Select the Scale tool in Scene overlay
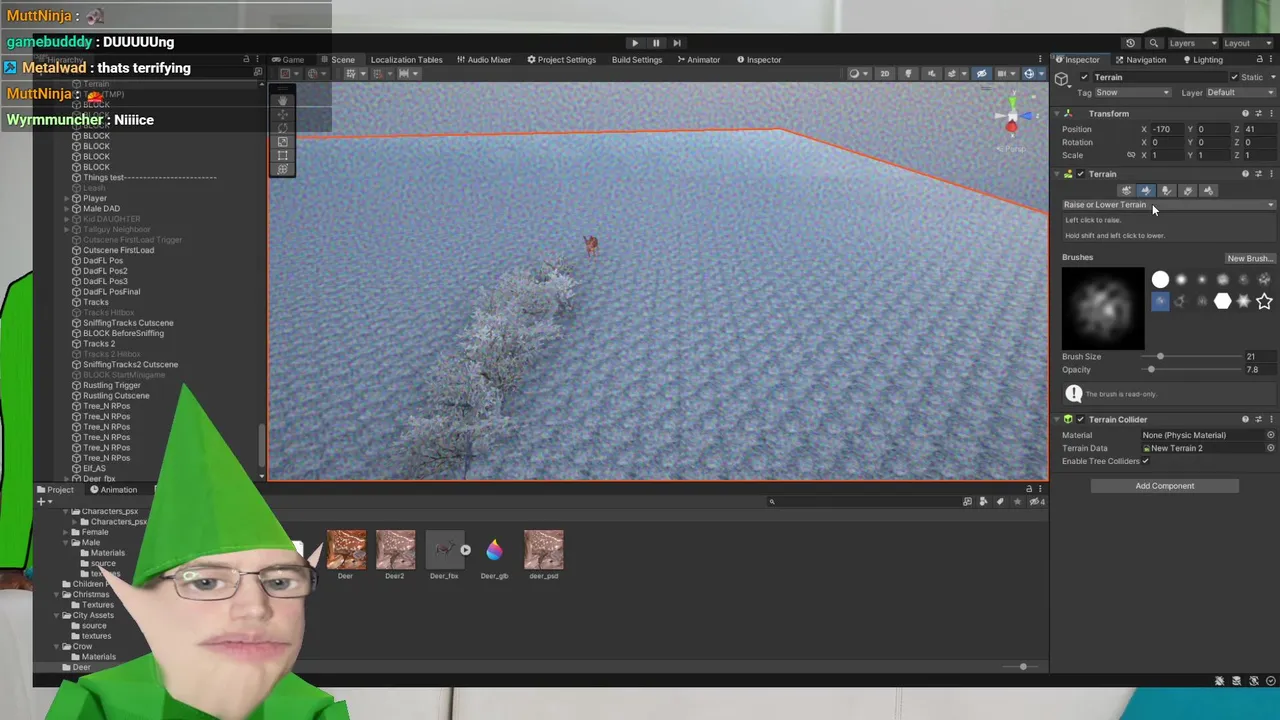Image resolution: width=1280 pixels, height=720 pixels. [283, 142]
